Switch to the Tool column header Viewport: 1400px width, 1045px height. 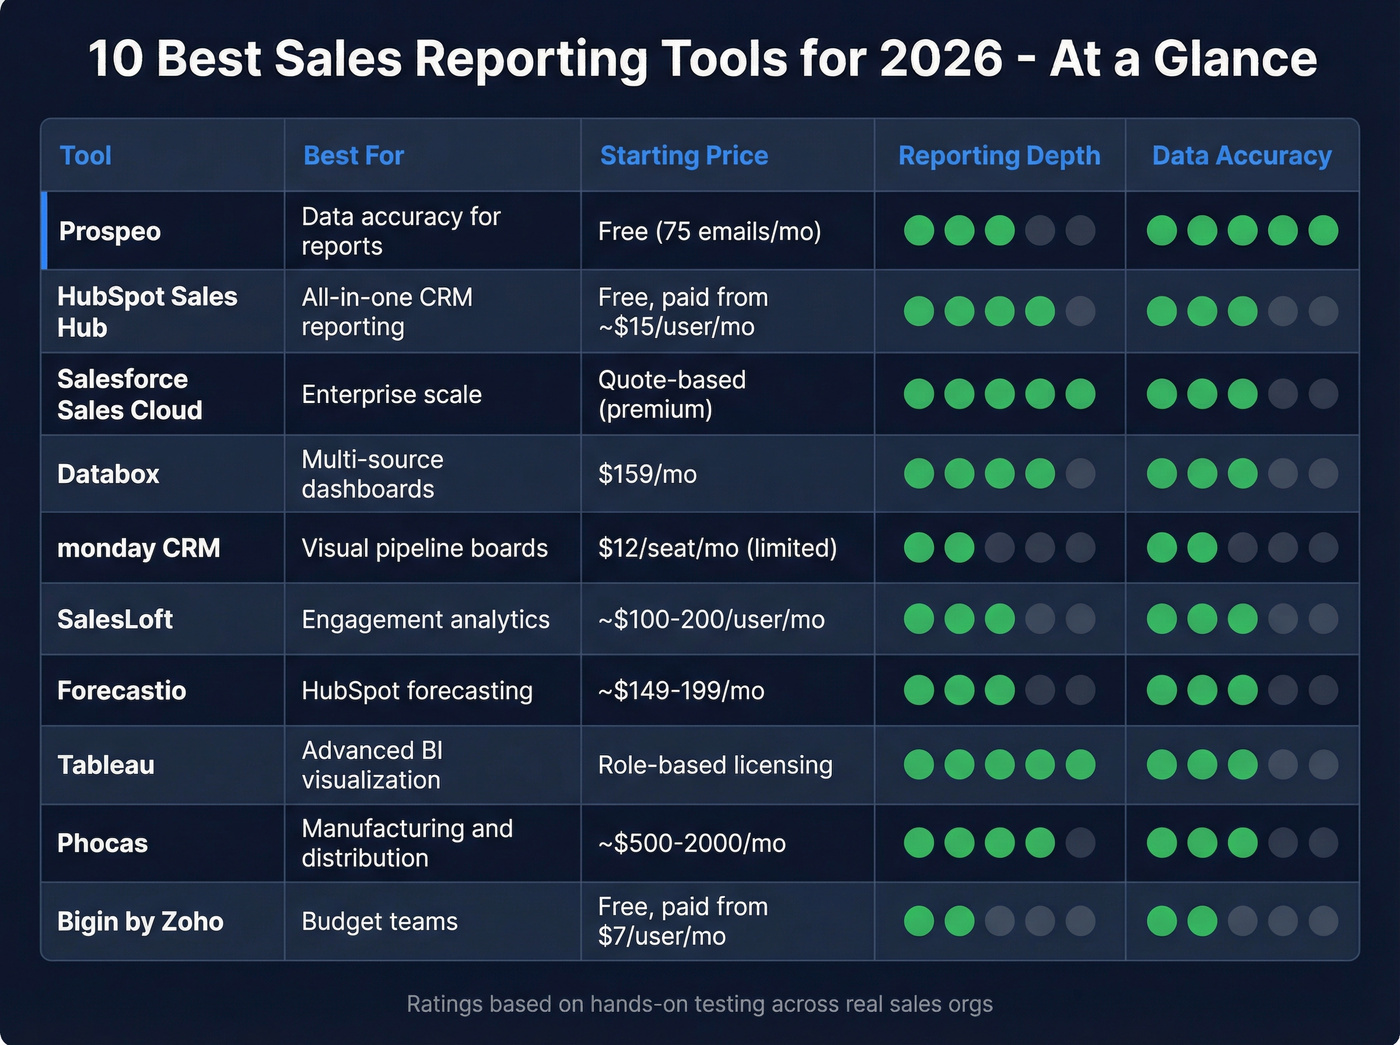pyautogui.click(x=85, y=156)
